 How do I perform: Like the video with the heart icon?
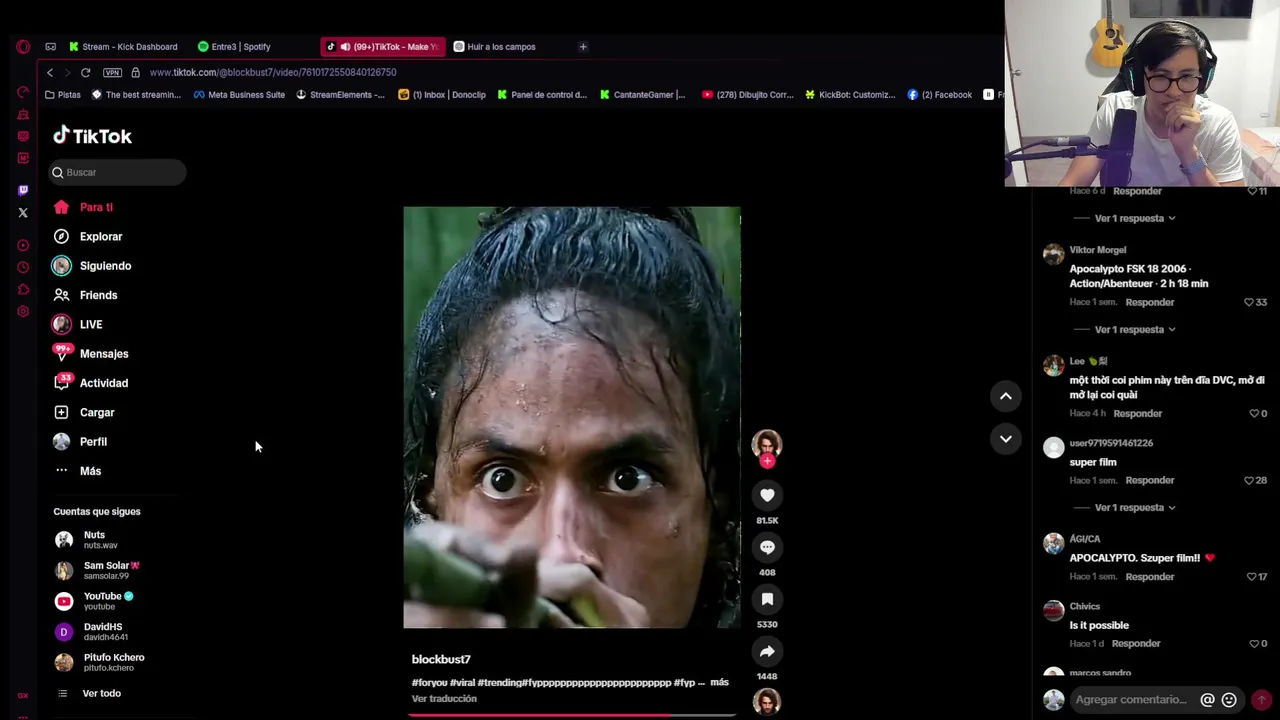point(767,495)
